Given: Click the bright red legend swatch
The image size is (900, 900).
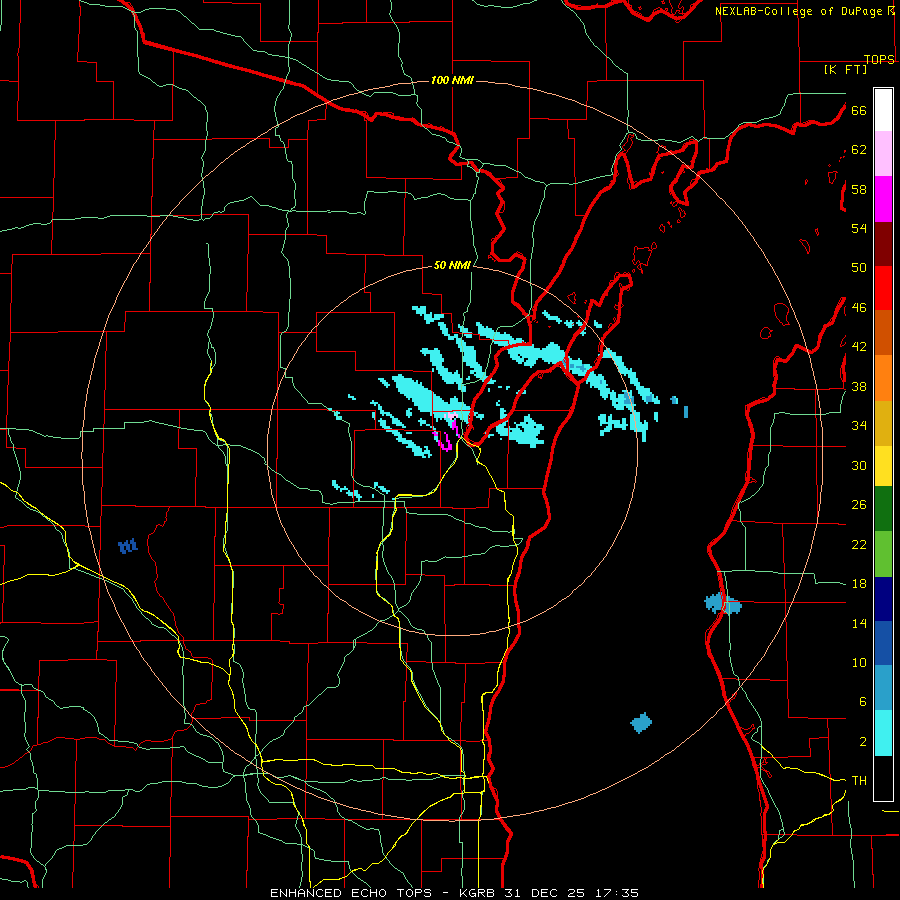Looking at the screenshot, I should 883,288.
